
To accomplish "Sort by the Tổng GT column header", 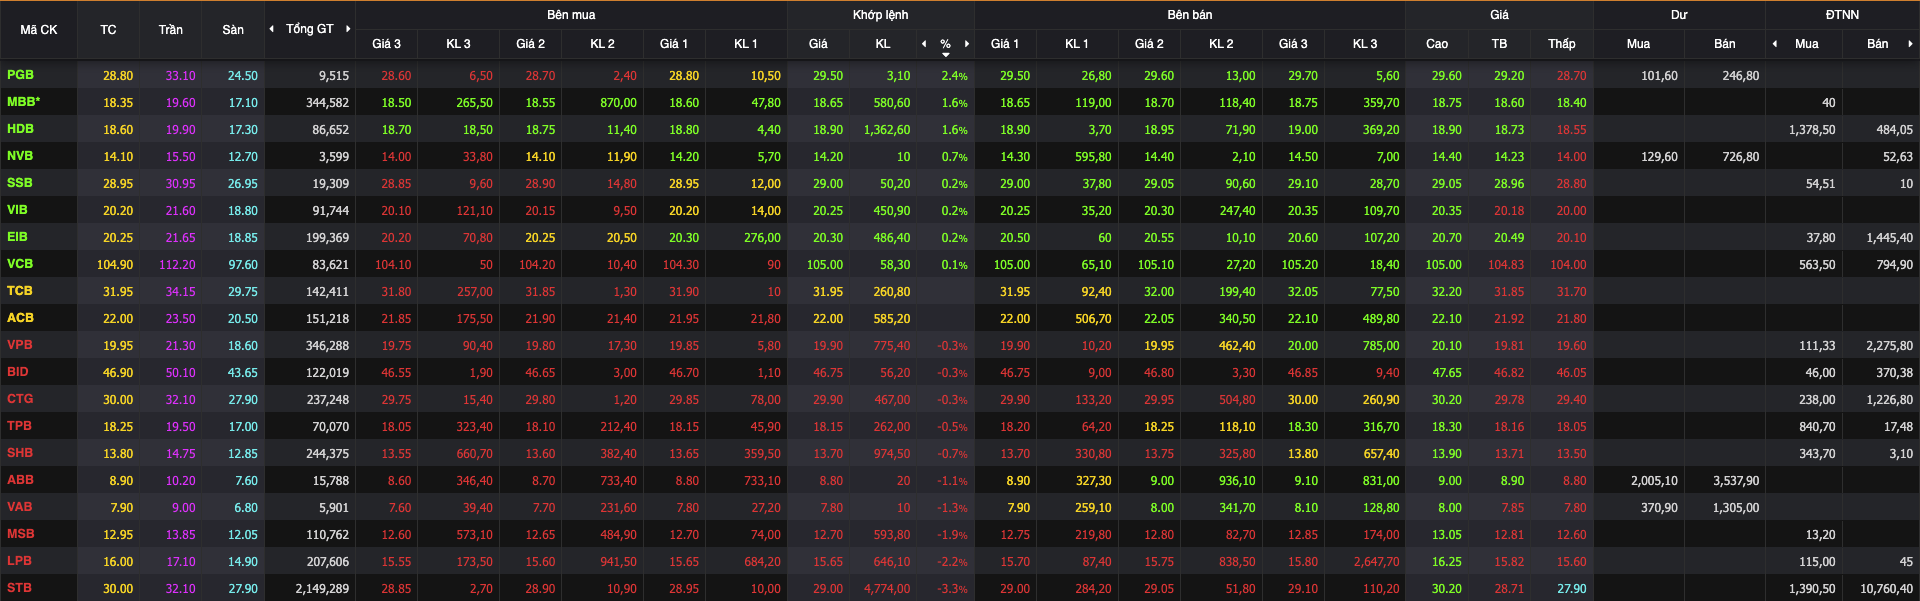I will tap(310, 29).
